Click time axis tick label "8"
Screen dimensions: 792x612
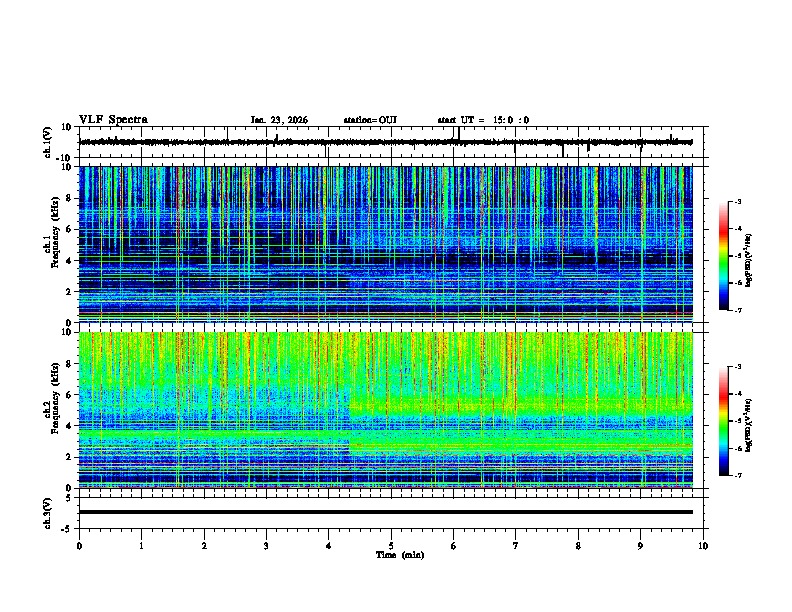point(578,546)
